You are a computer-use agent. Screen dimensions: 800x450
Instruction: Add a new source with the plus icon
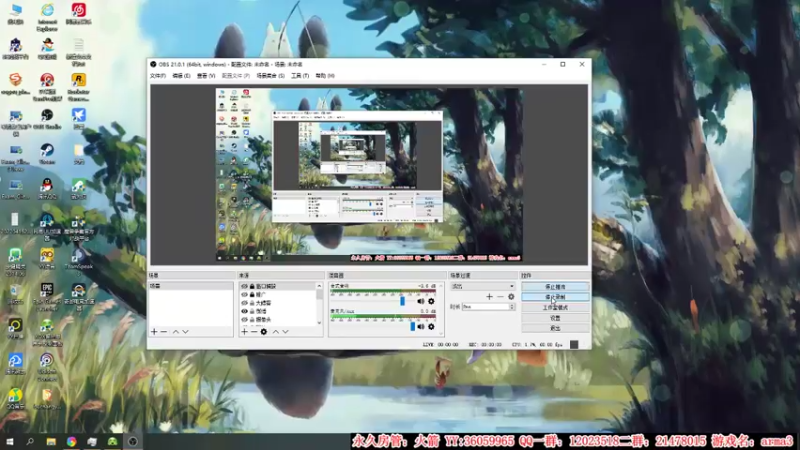click(x=244, y=332)
